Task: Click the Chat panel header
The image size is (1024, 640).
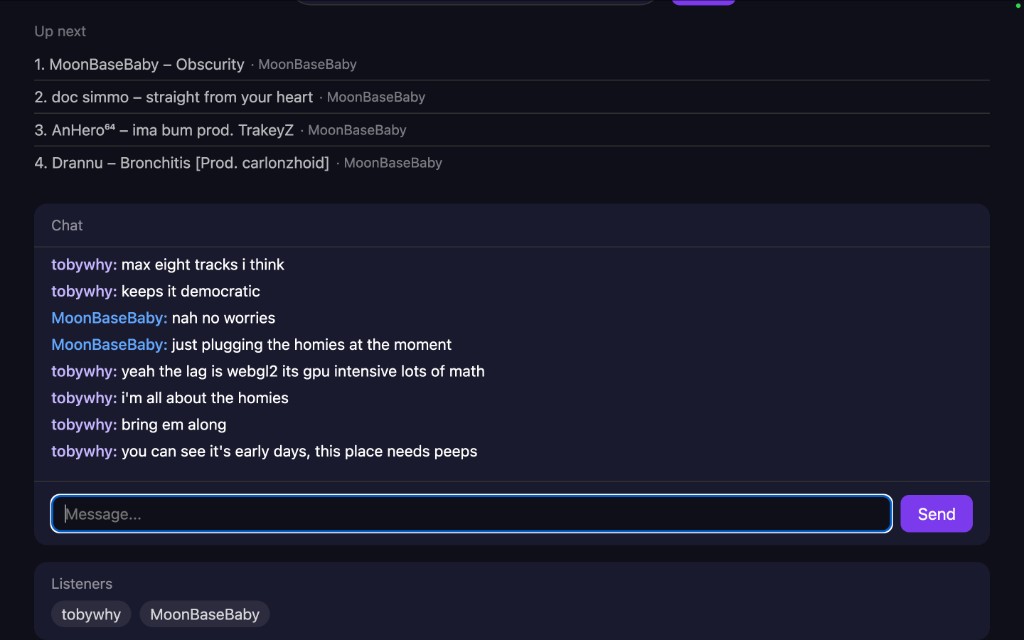Action: click(x=67, y=225)
